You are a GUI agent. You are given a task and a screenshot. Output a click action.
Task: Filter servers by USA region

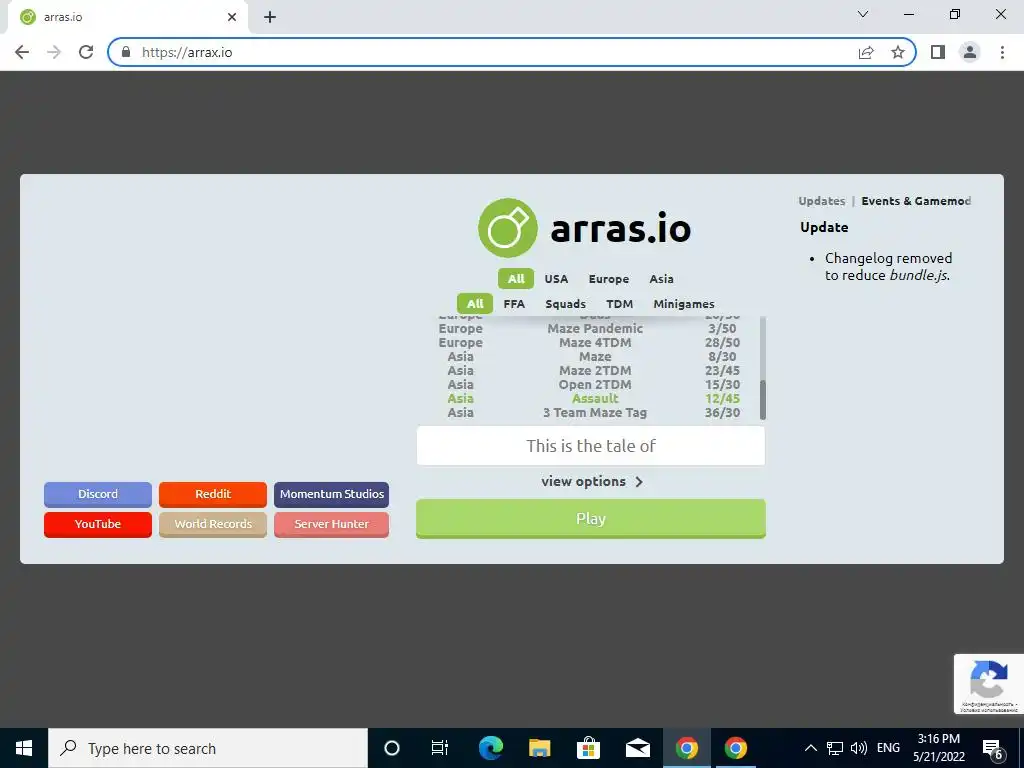point(556,279)
